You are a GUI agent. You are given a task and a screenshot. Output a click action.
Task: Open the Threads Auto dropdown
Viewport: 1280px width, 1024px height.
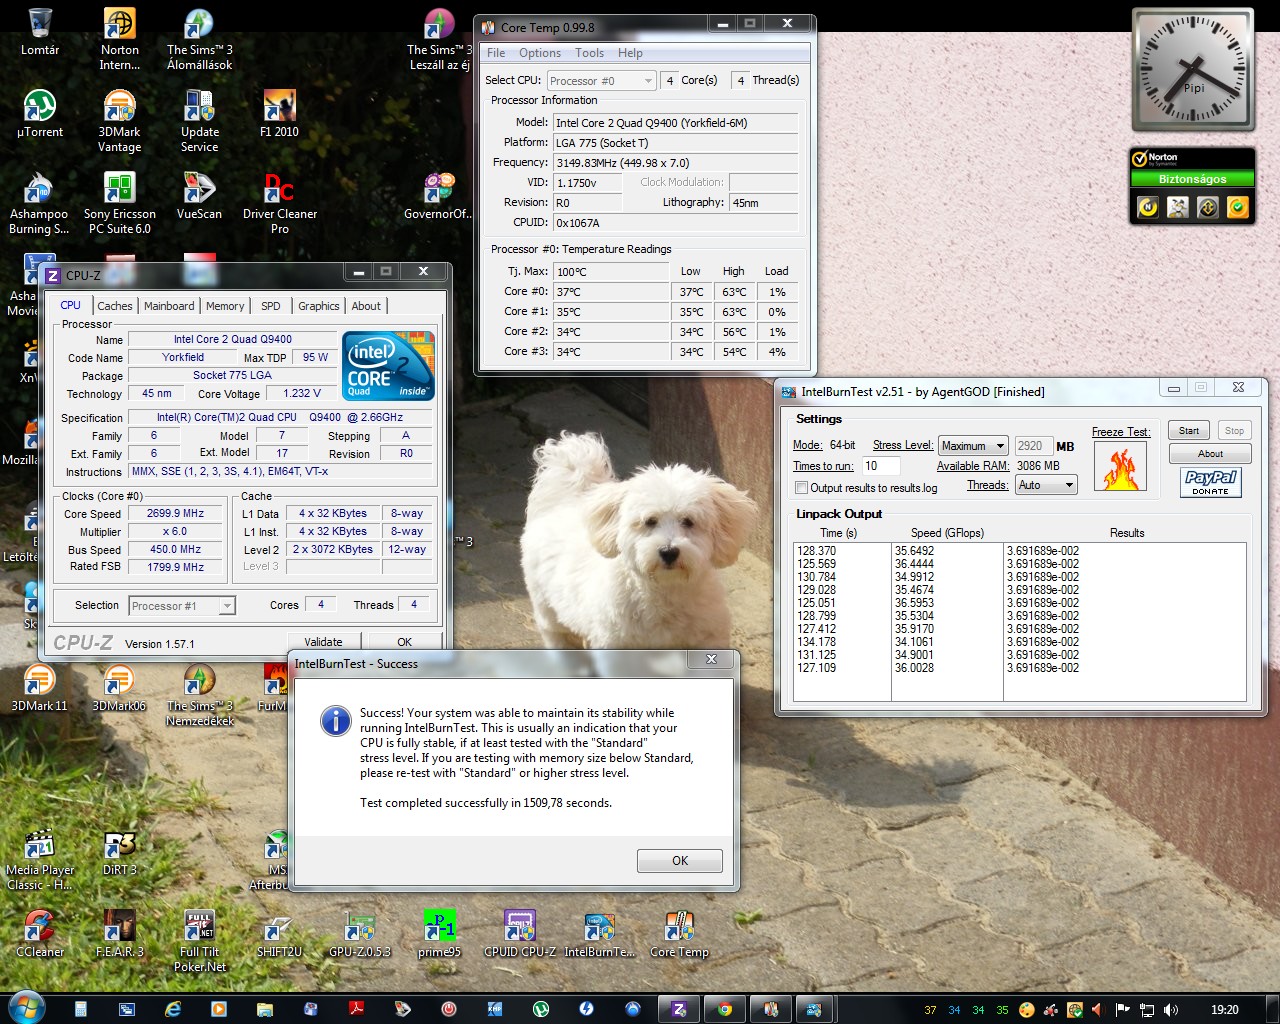(1046, 485)
